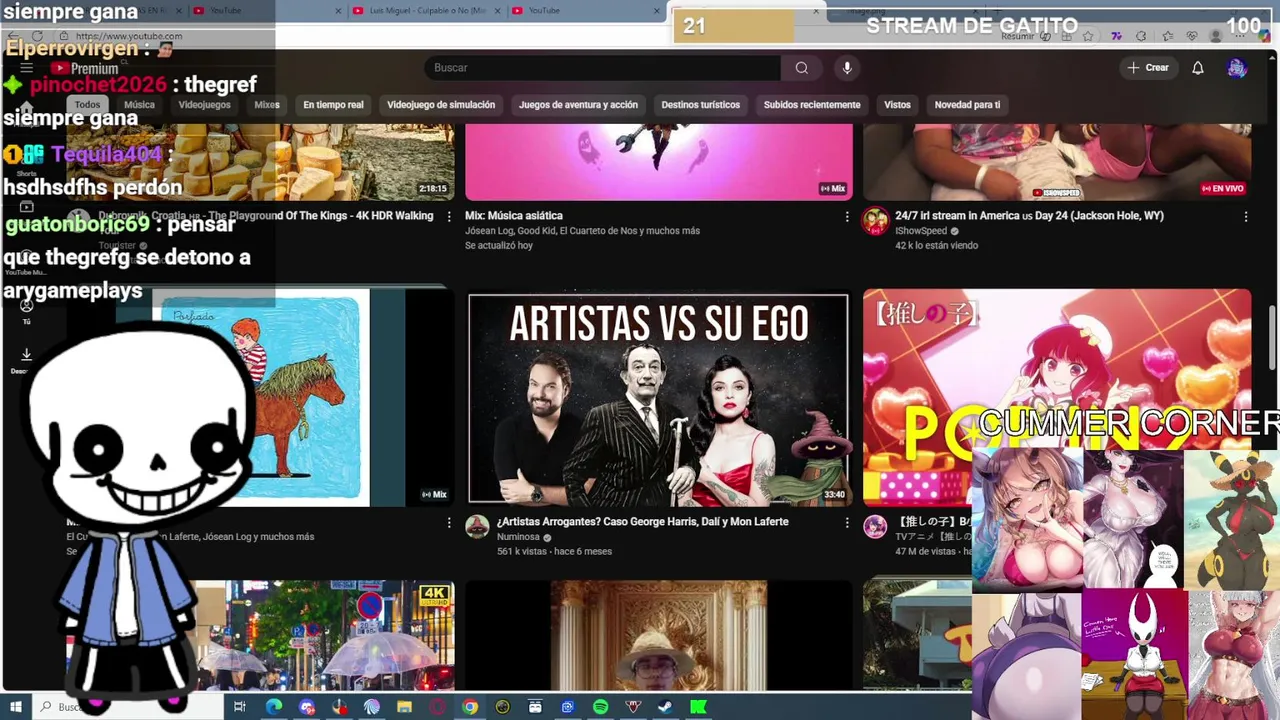Open options for horse drawing mix card
Image resolution: width=1280 pixels, height=720 pixels.
click(x=448, y=522)
